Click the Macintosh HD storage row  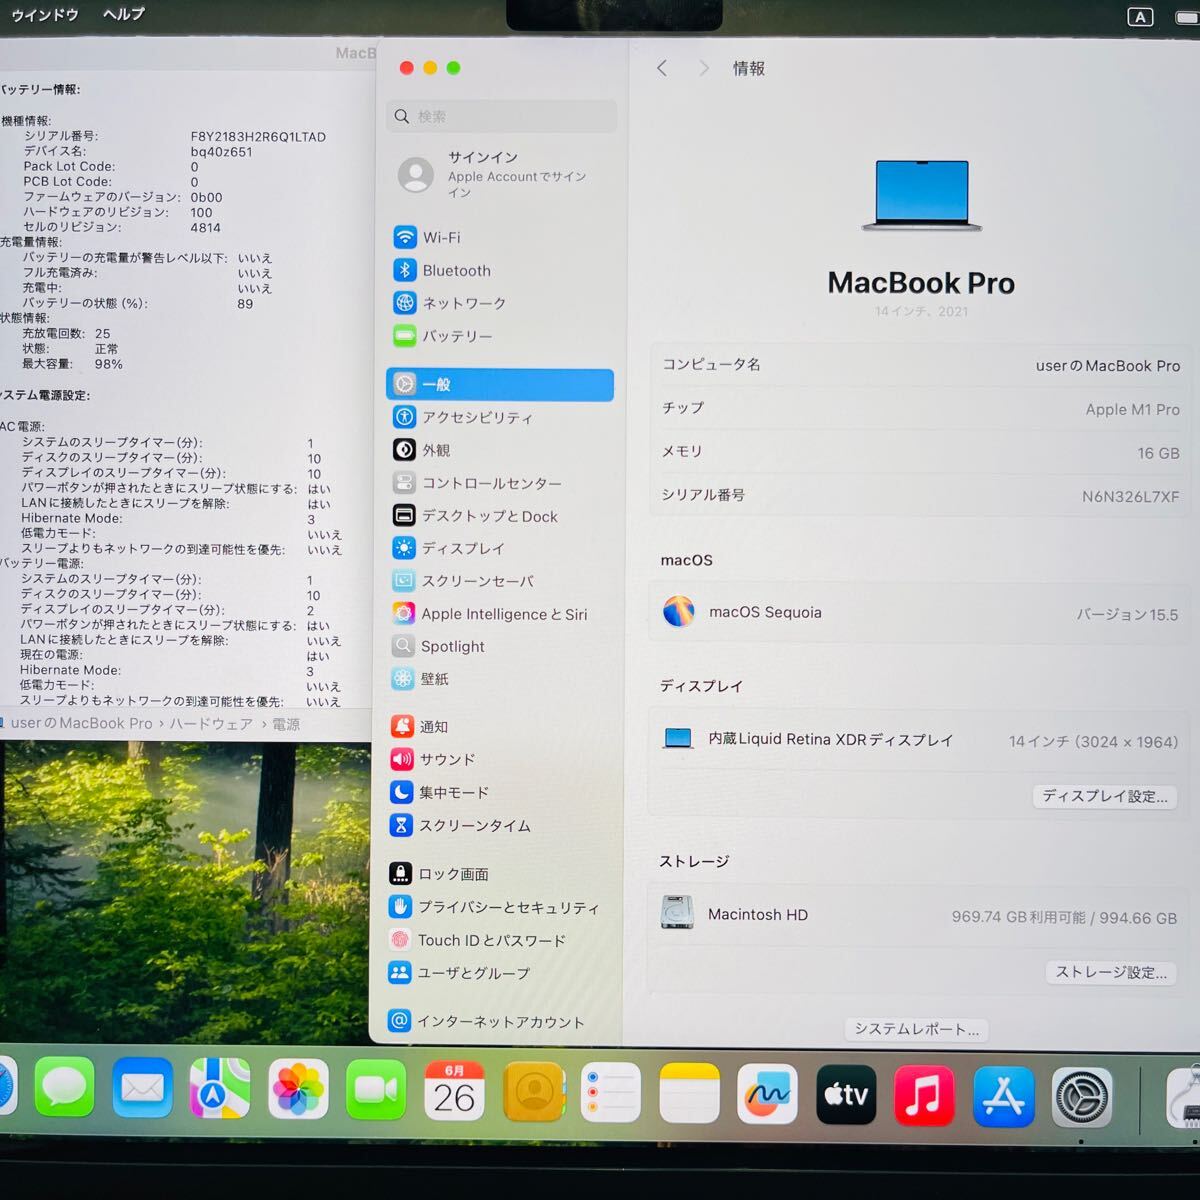tap(918, 915)
